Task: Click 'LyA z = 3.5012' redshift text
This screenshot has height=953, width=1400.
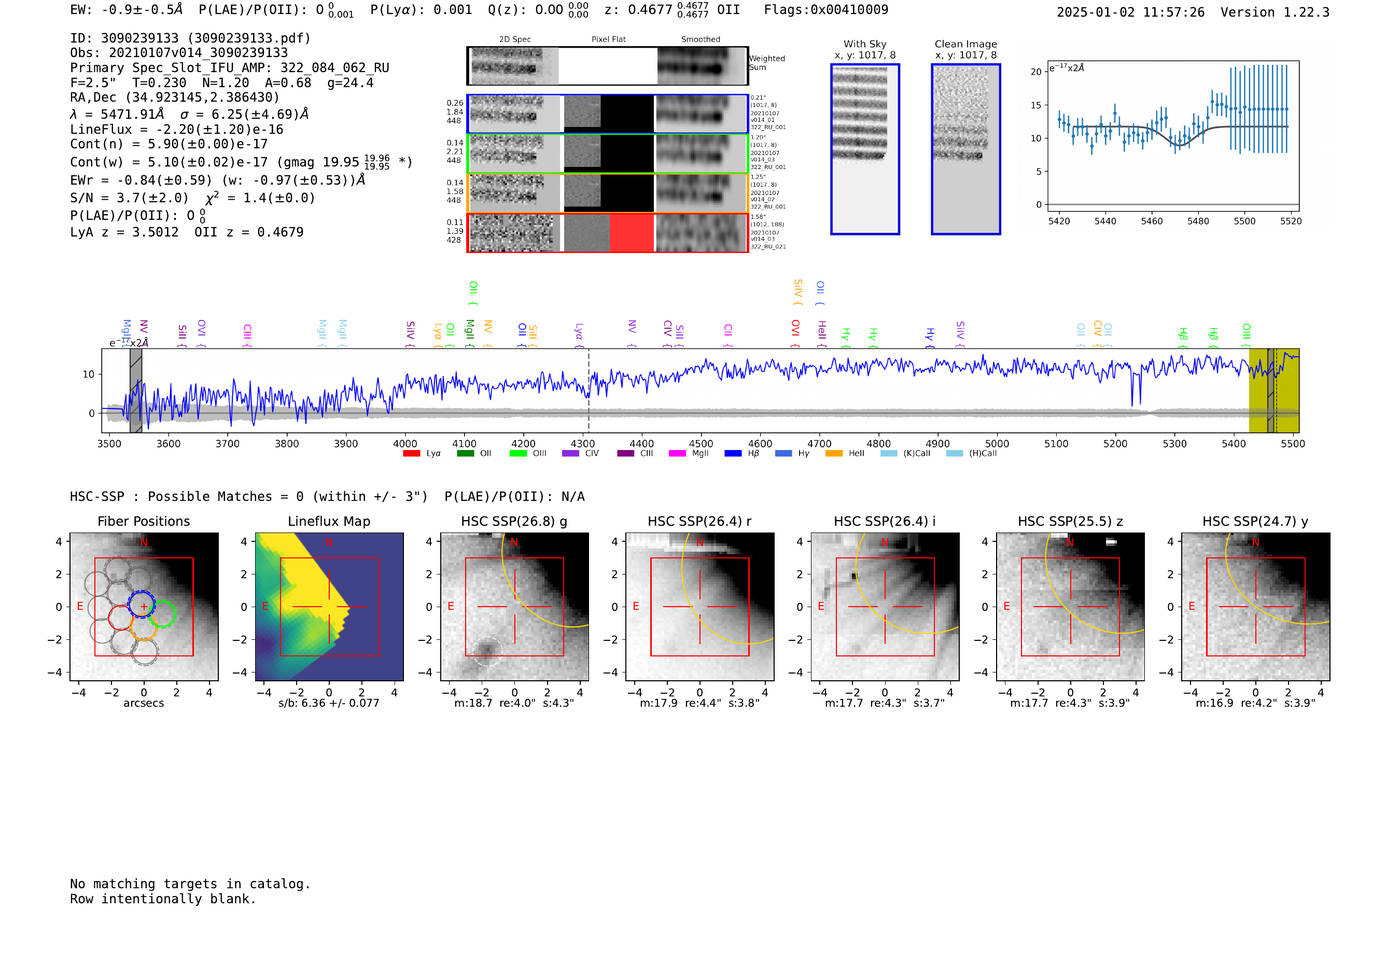Action: pos(124,232)
